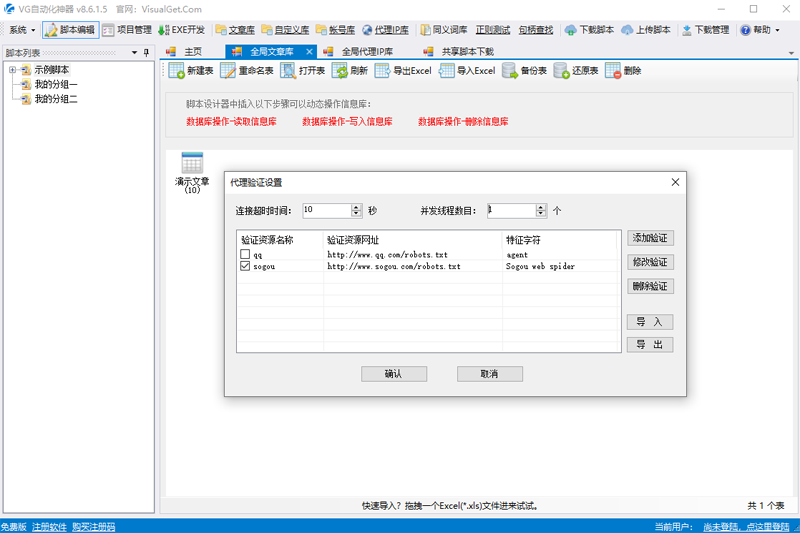The height and width of the screenshot is (533, 800).
Task: Open the 系统 dropdown menu
Action: point(22,30)
